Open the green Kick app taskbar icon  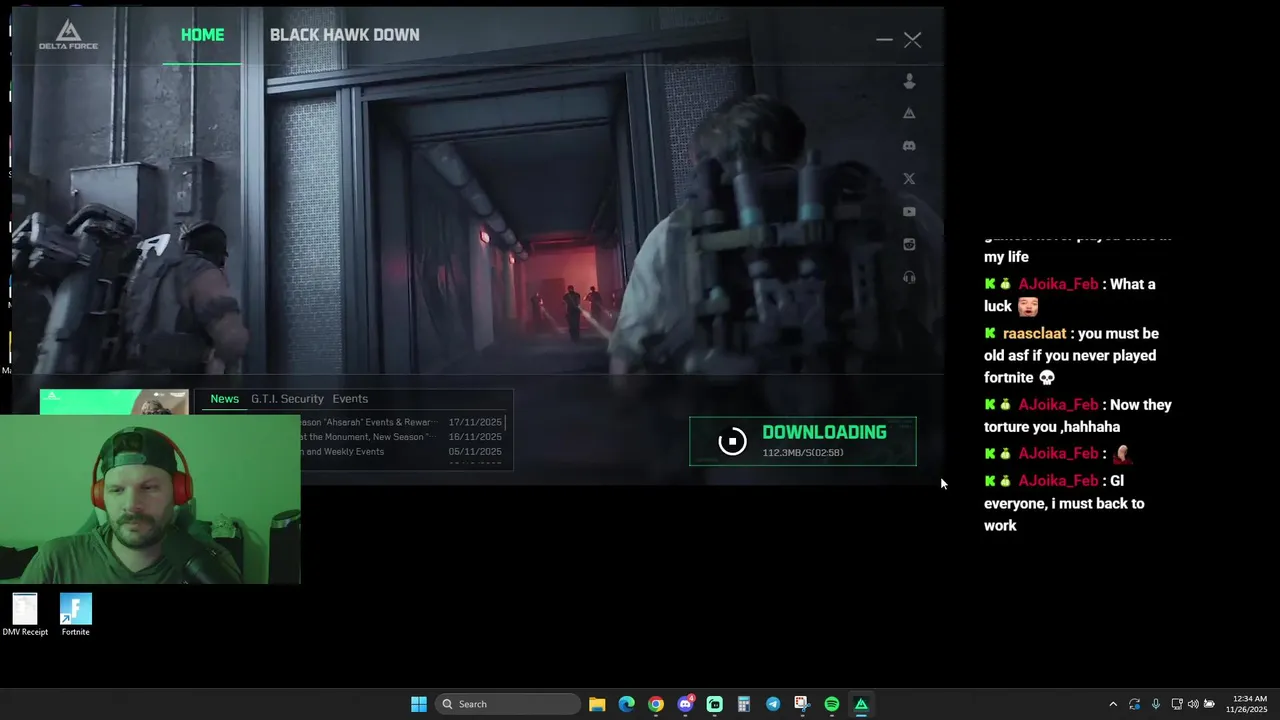tap(714, 704)
